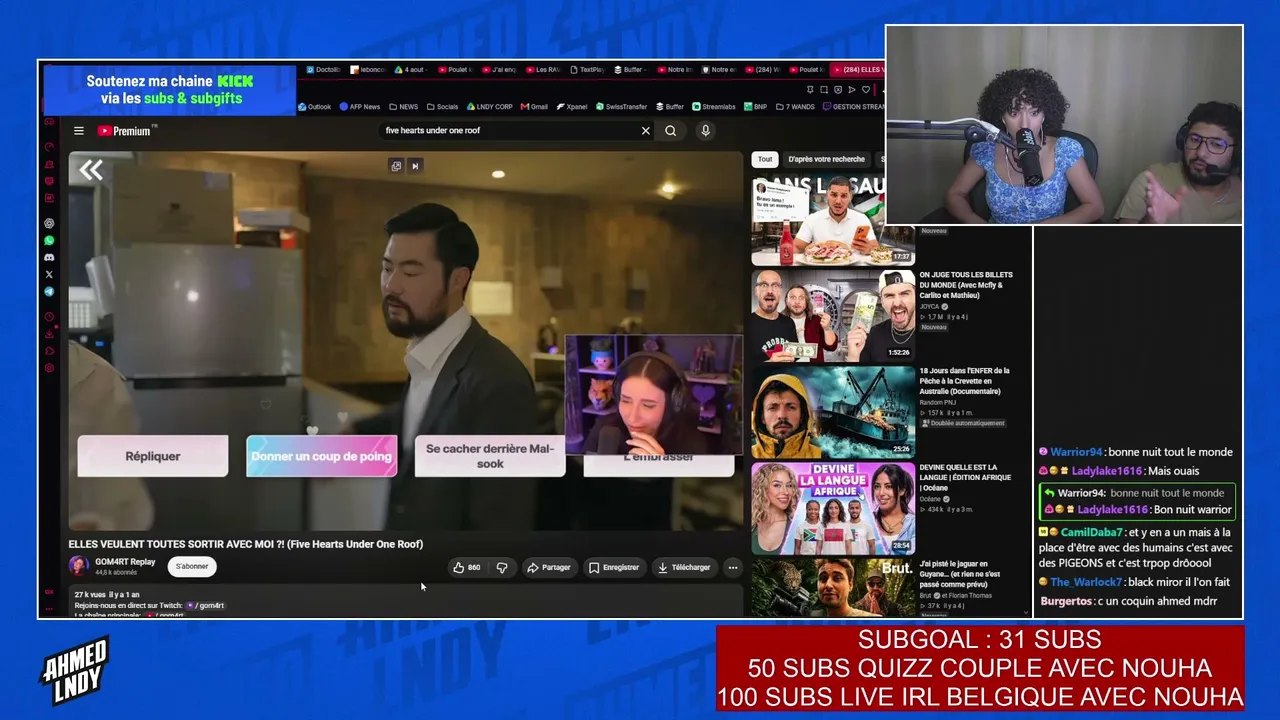1280x720 pixels.
Task: Expand the Socials bookmark folder
Action: pyautogui.click(x=442, y=107)
